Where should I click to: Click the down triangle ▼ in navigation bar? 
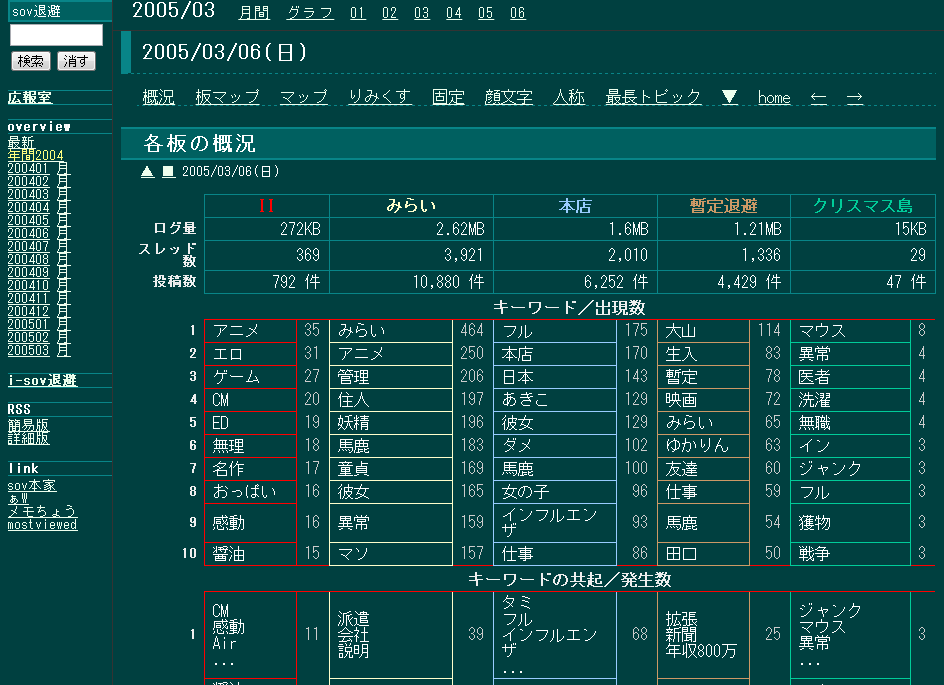[x=729, y=97]
